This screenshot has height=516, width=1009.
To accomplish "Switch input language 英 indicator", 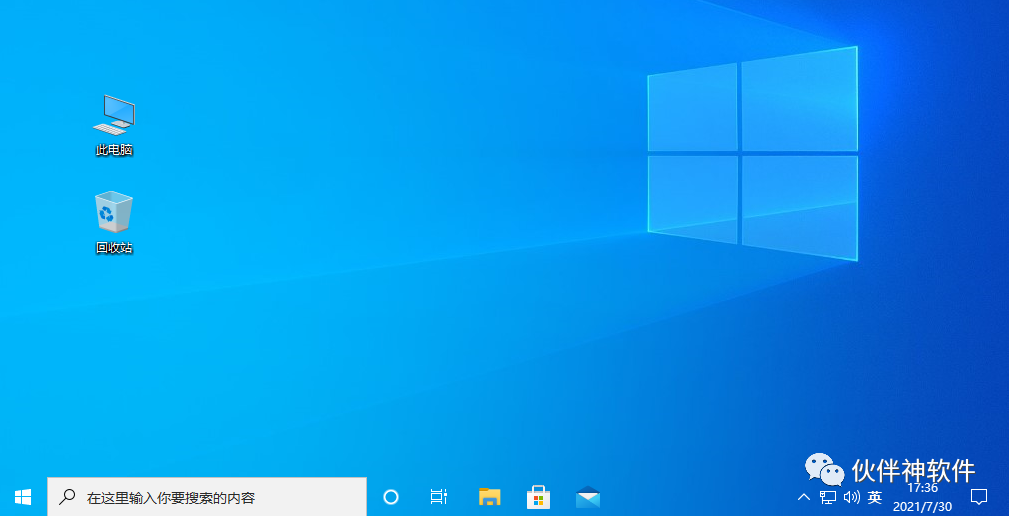I will click(875, 497).
